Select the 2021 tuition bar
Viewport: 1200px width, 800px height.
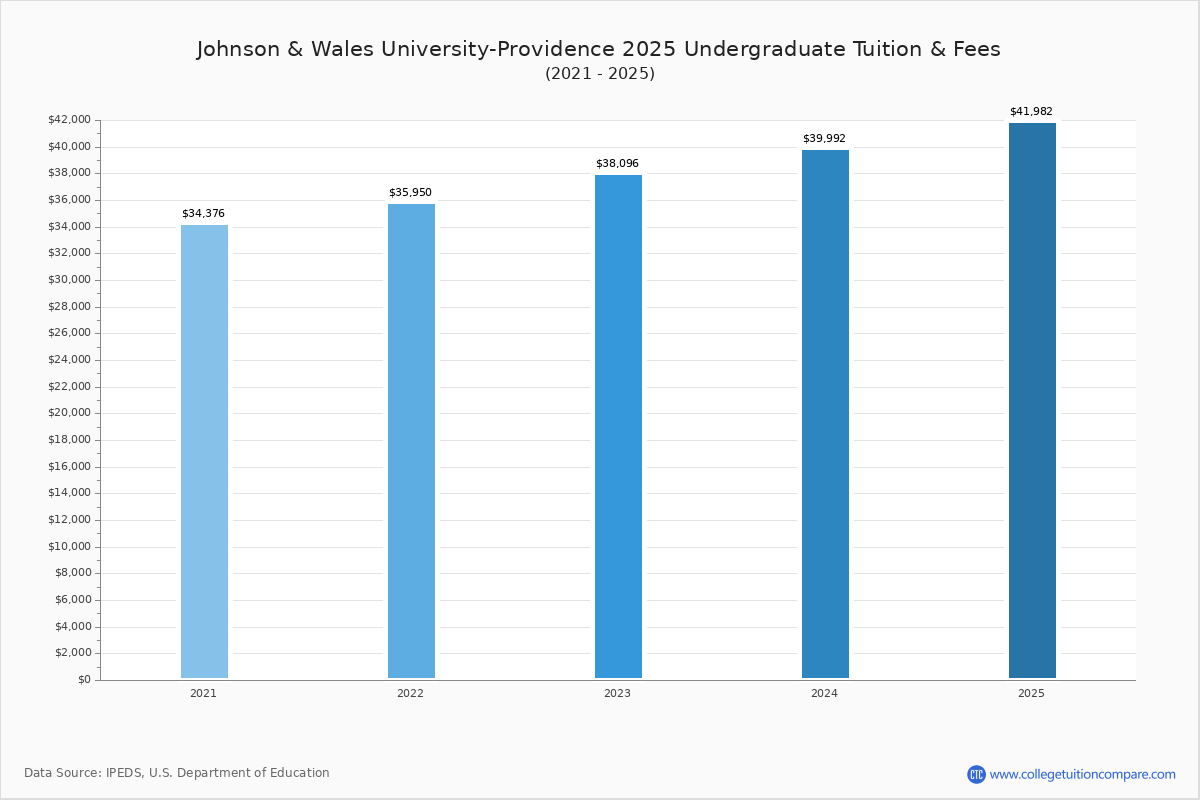[203, 450]
